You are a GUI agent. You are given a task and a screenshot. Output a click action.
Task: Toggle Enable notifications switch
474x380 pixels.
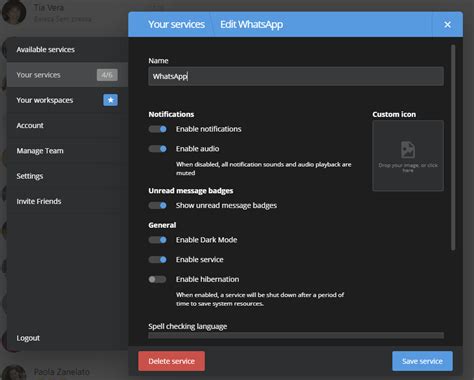pyautogui.click(x=158, y=129)
